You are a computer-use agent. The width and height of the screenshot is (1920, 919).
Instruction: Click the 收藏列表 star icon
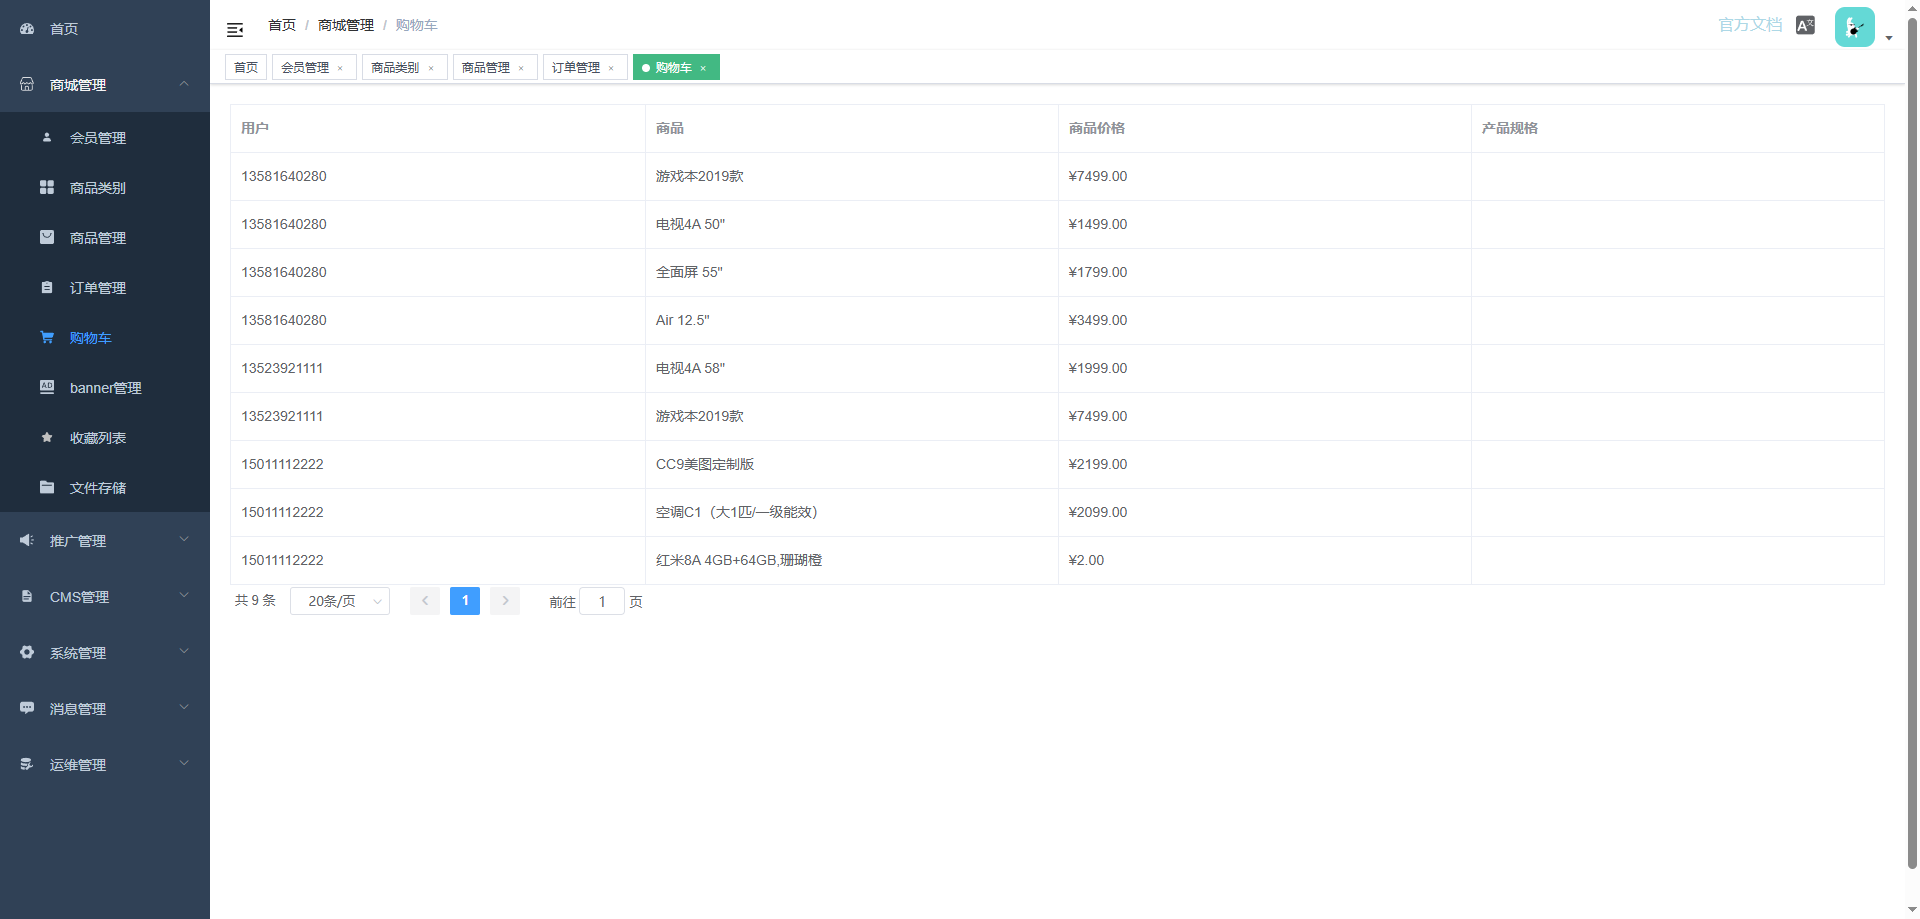point(47,438)
